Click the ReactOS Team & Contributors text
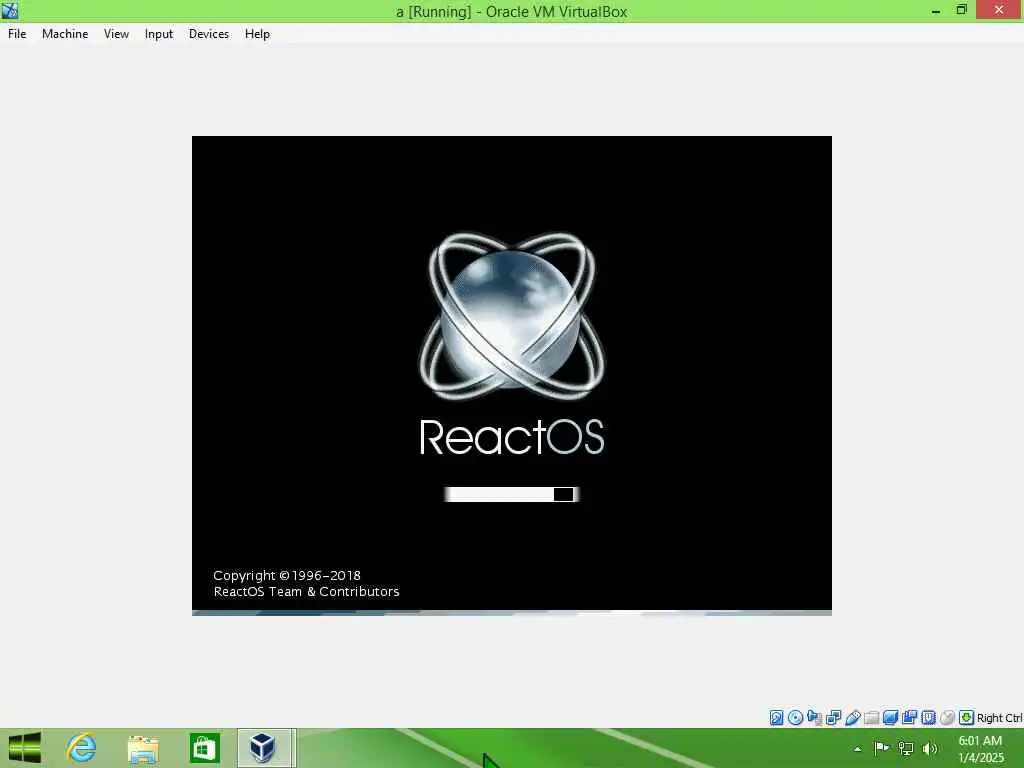Screen dimensions: 1024x768 (306, 592)
